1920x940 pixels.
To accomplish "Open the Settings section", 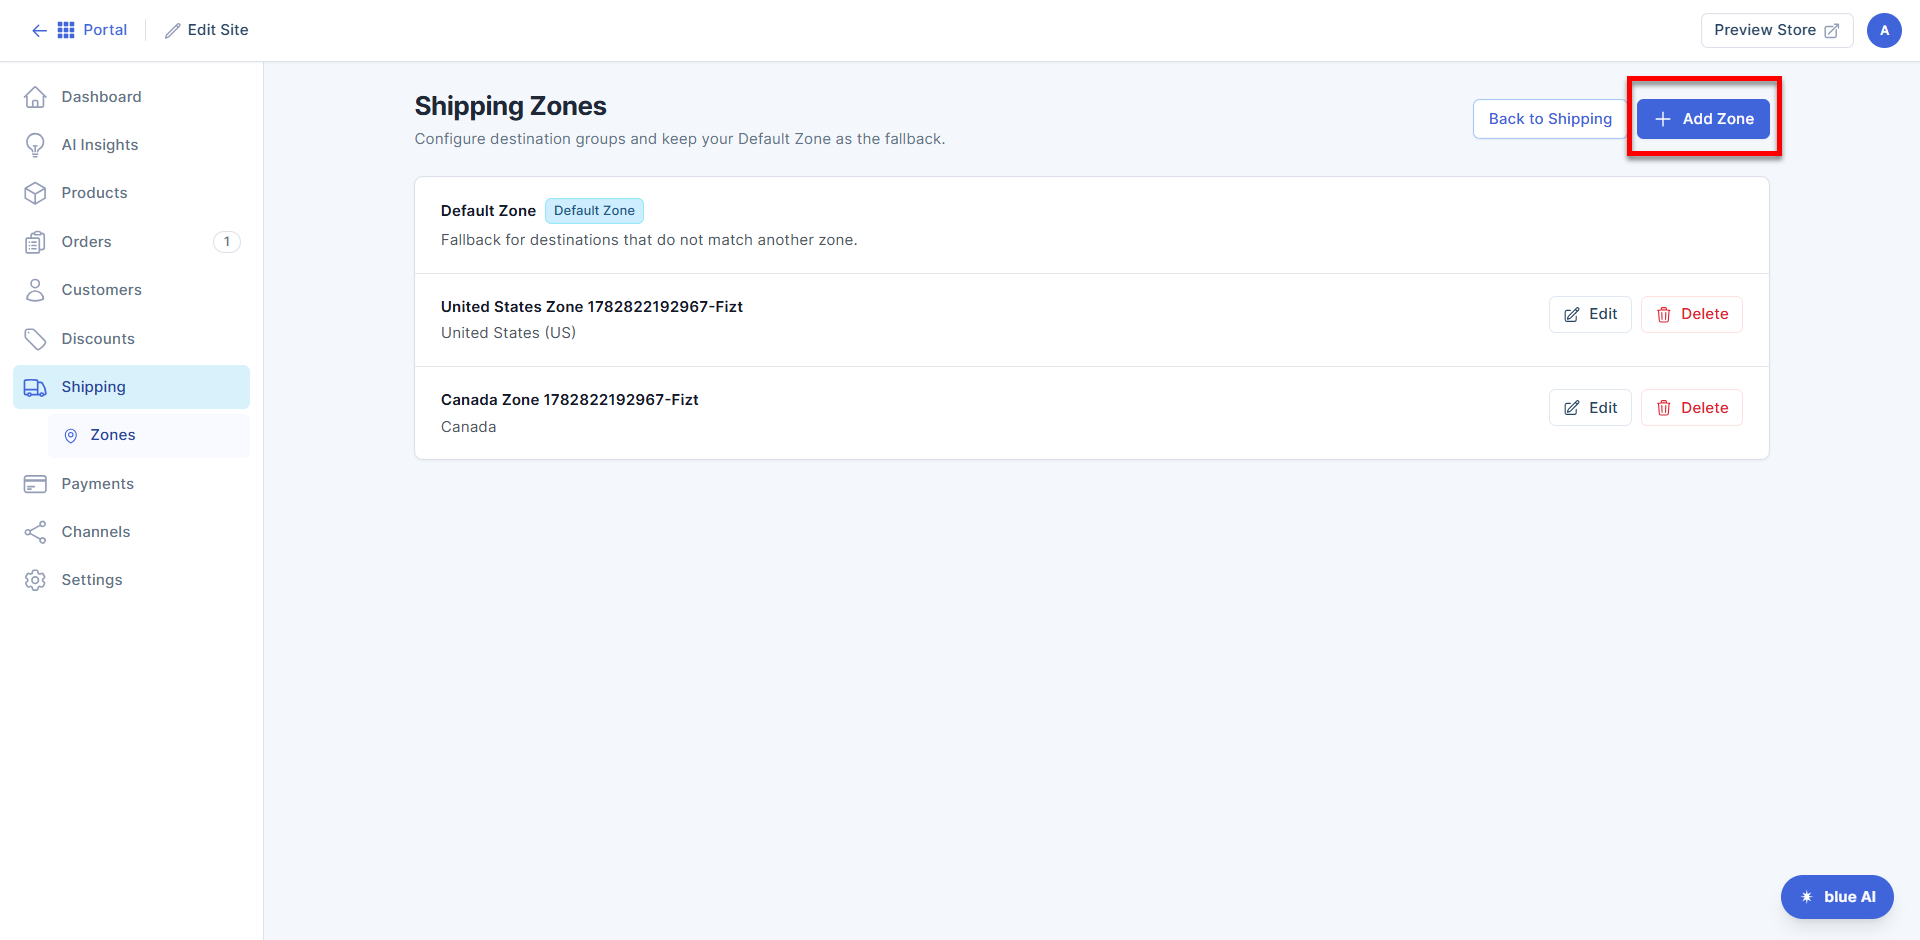I will coord(131,580).
